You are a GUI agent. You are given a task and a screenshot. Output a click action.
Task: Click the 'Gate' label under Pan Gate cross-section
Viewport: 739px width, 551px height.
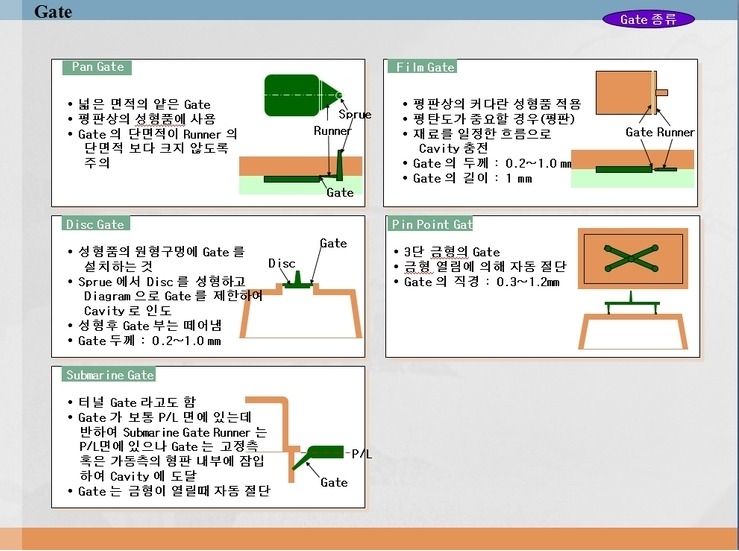tap(340, 192)
